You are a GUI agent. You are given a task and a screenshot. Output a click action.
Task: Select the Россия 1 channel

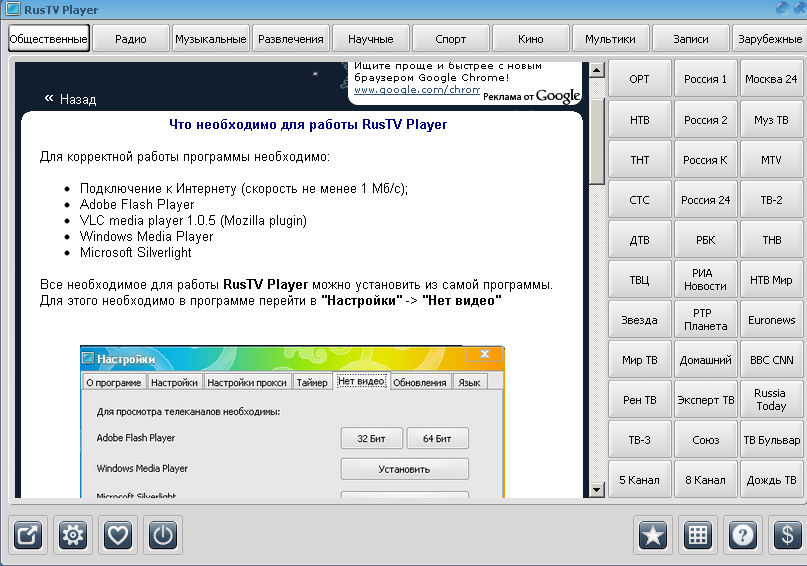coord(706,79)
